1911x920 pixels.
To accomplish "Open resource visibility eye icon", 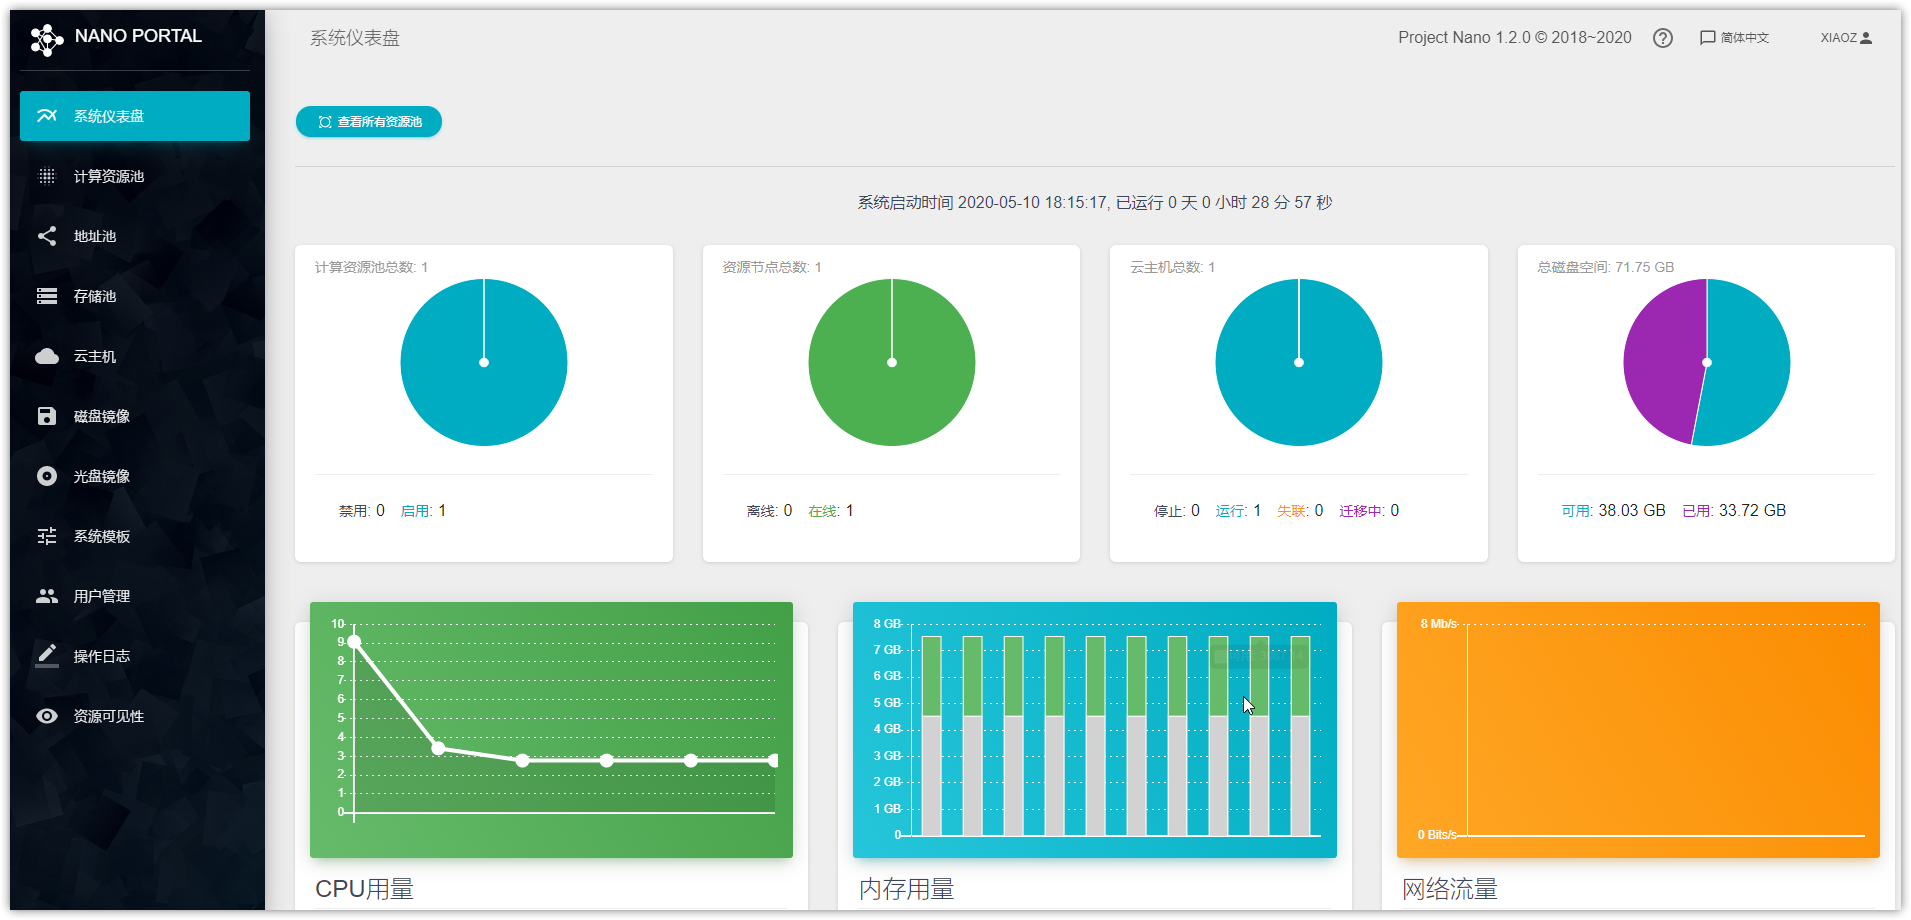I will 47,716.
